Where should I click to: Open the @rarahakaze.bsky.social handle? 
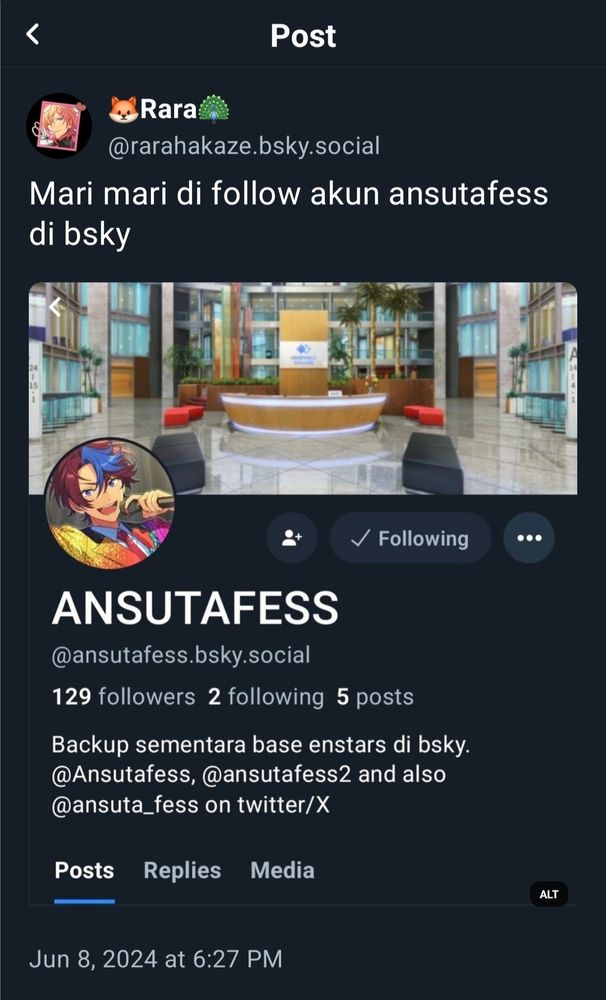pos(244,146)
